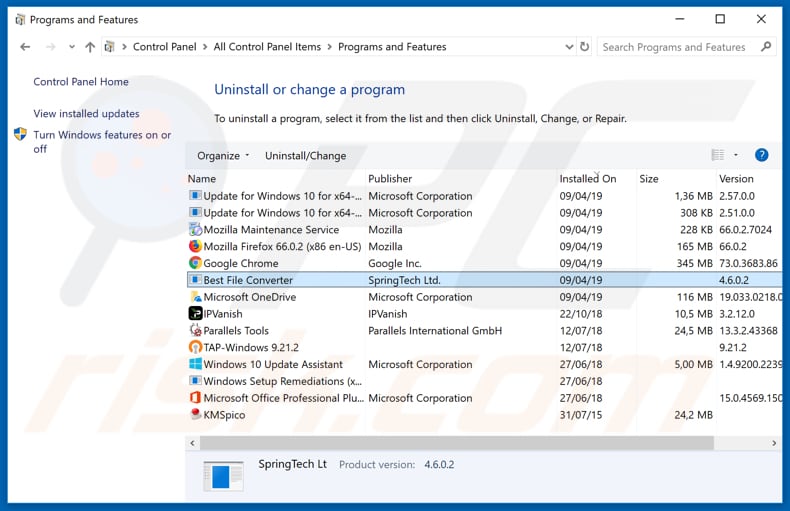Click the Google Chrome icon
The height and width of the screenshot is (511, 790).
pos(195,263)
